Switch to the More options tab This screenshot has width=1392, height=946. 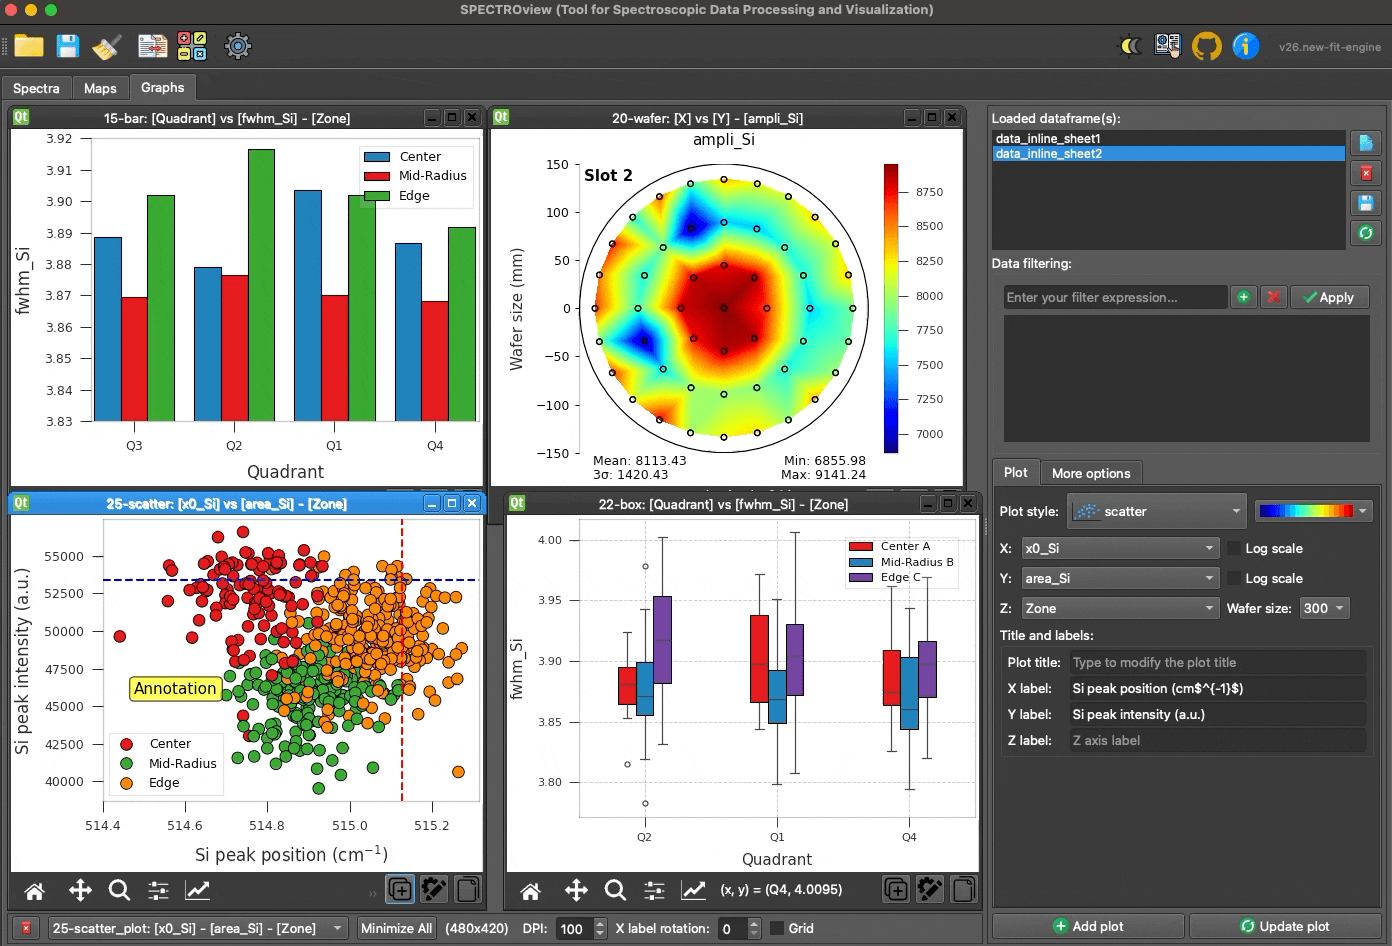(1091, 473)
